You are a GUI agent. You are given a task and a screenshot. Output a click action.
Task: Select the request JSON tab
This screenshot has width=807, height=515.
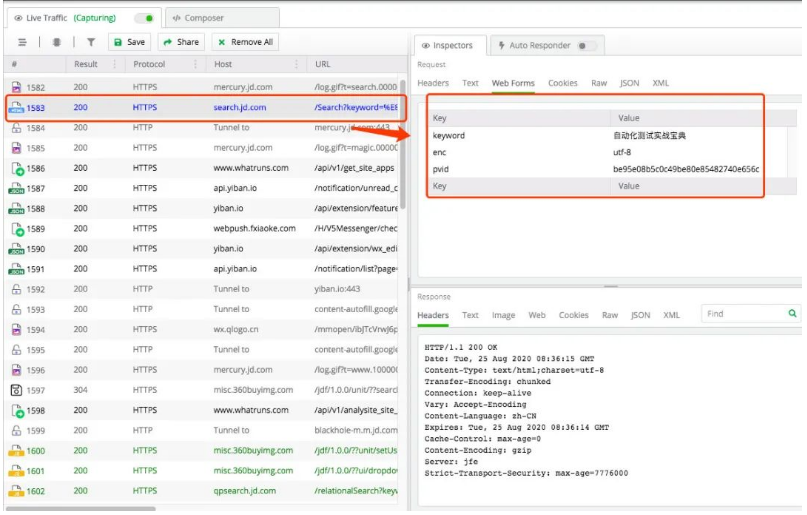click(629, 83)
